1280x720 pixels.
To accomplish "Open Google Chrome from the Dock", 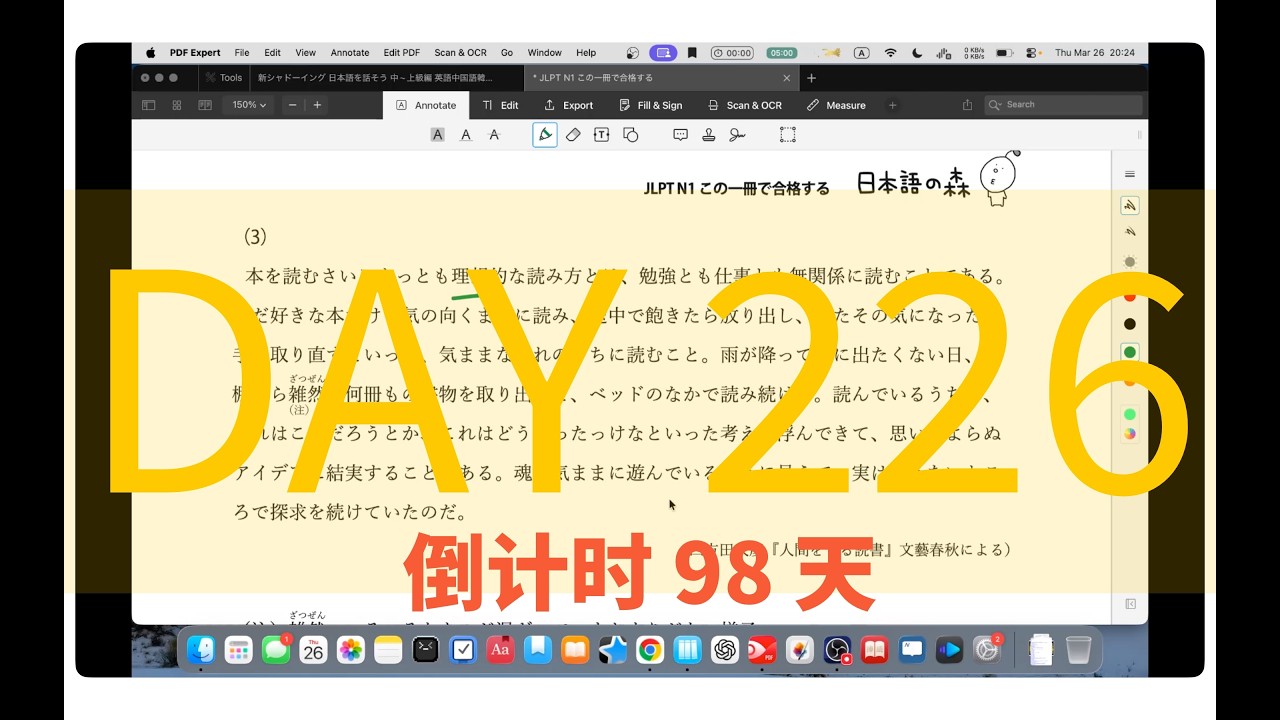I will 649,651.
